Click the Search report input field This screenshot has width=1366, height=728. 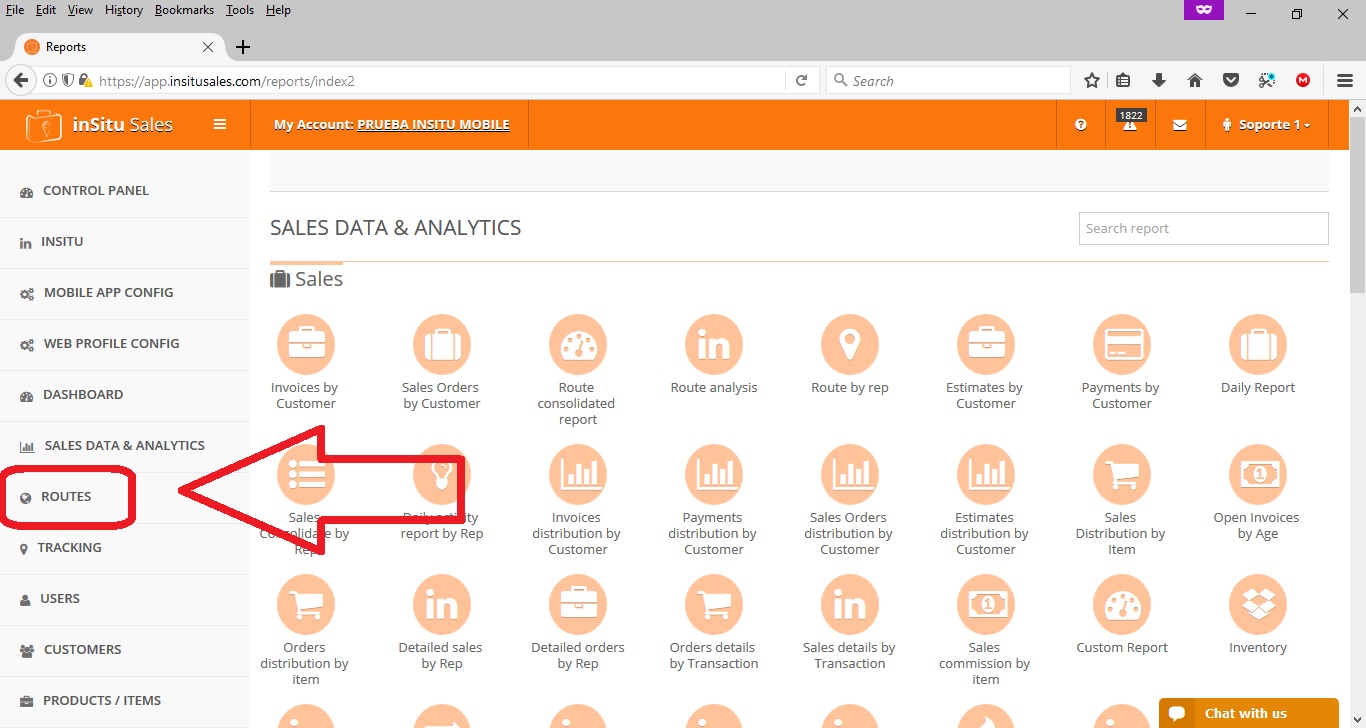(x=1203, y=228)
